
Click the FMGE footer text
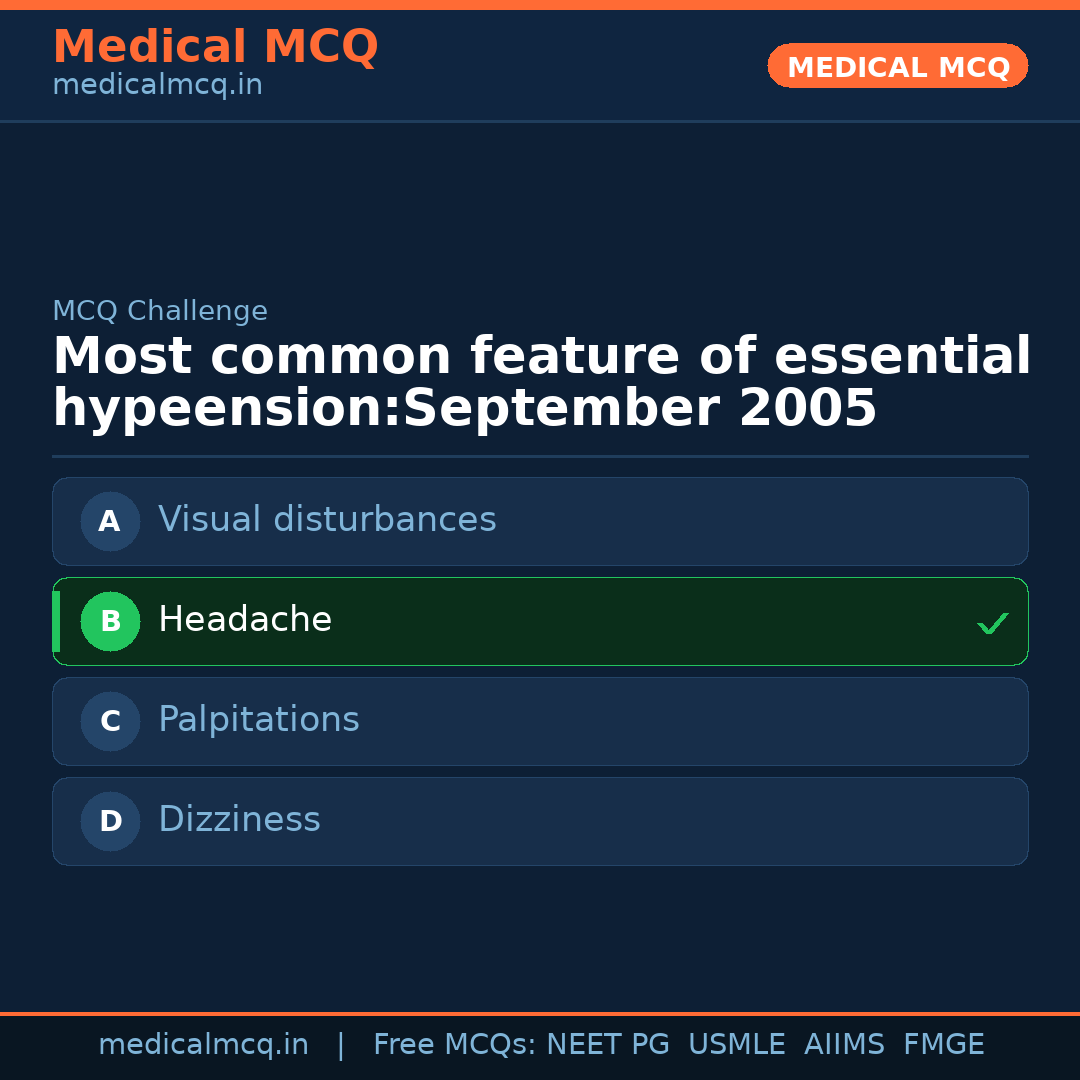[943, 1045]
